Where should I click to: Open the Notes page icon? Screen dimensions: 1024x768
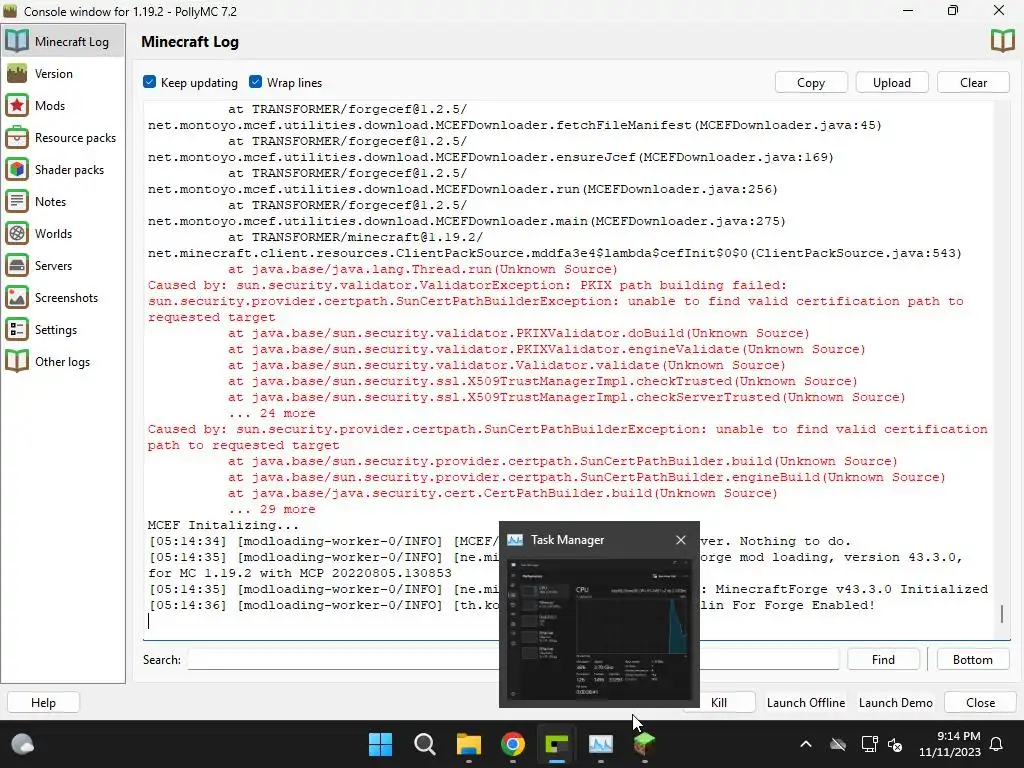pos(17,201)
